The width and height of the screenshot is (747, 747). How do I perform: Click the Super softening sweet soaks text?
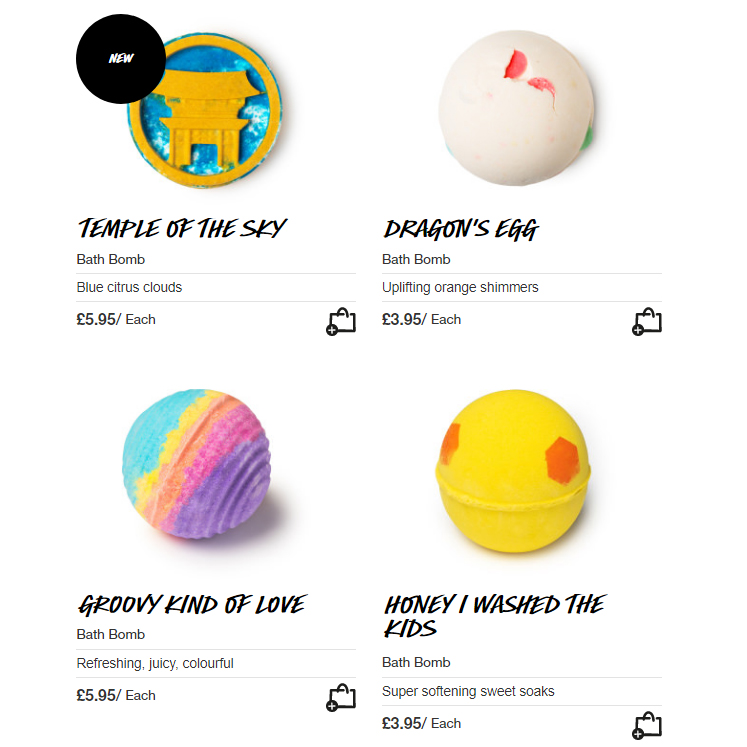[468, 691]
